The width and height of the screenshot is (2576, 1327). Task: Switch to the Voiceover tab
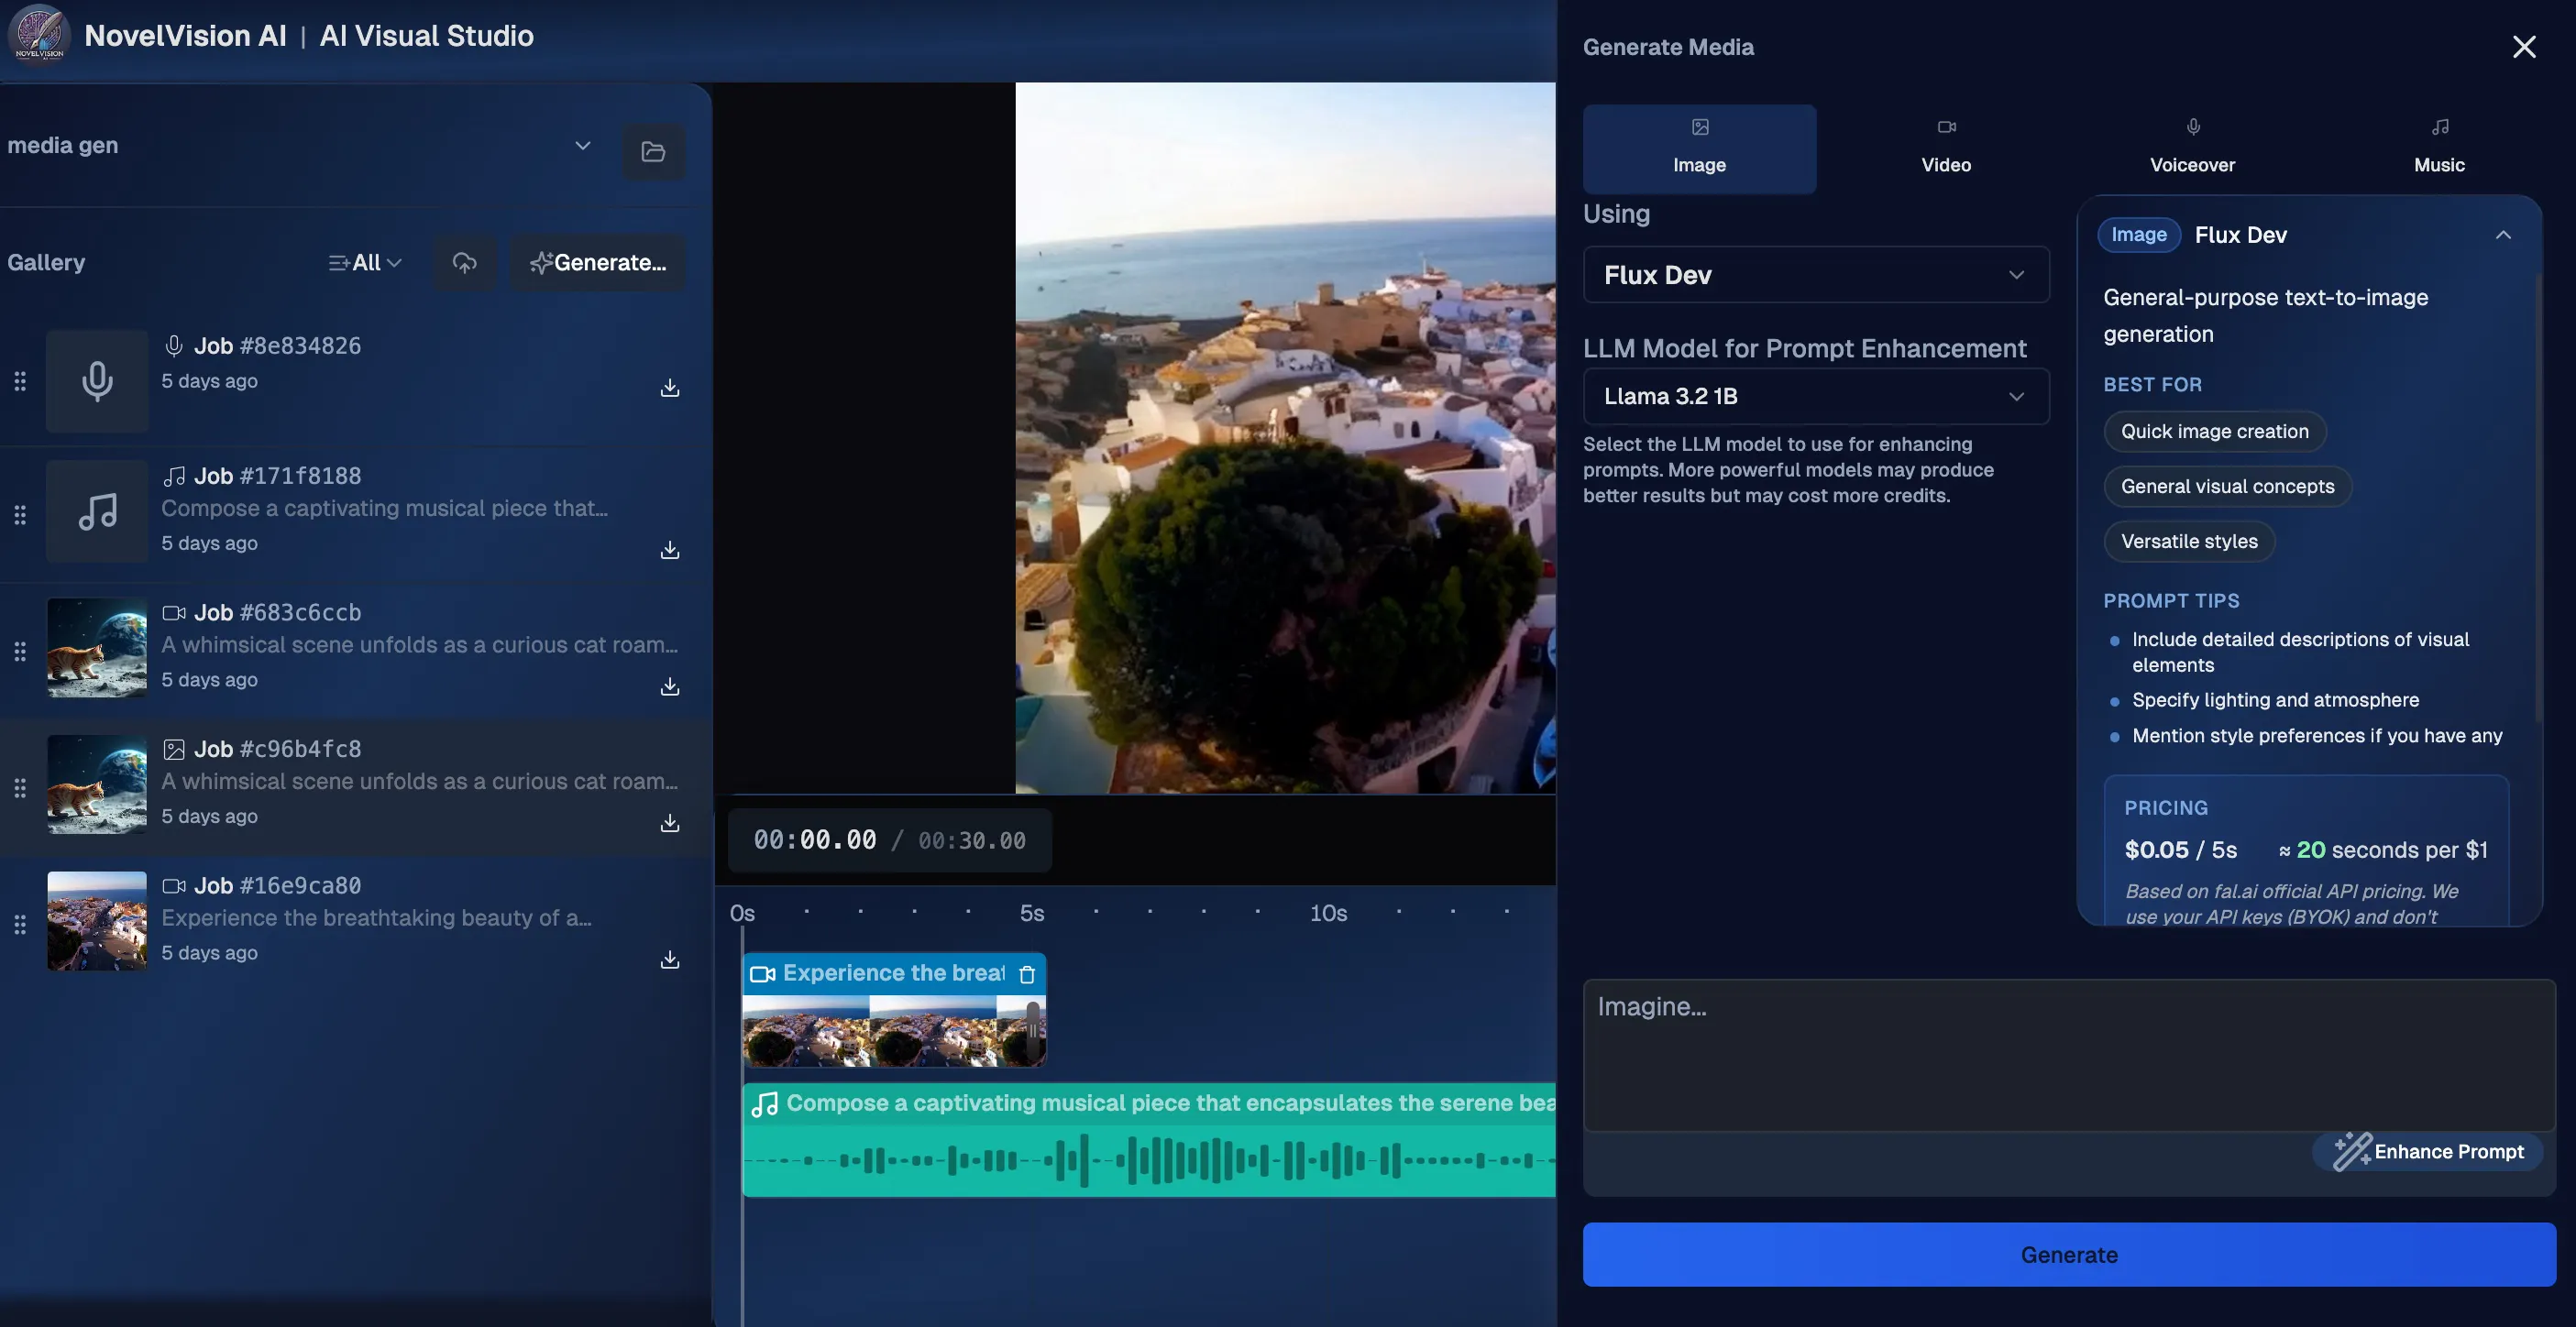[2192, 148]
